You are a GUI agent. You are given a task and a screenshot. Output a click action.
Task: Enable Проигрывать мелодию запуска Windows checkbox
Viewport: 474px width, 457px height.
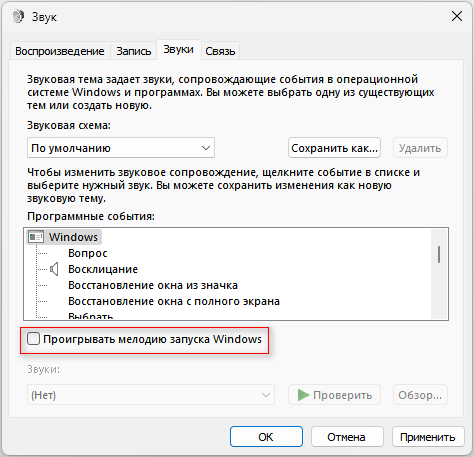tap(33, 339)
